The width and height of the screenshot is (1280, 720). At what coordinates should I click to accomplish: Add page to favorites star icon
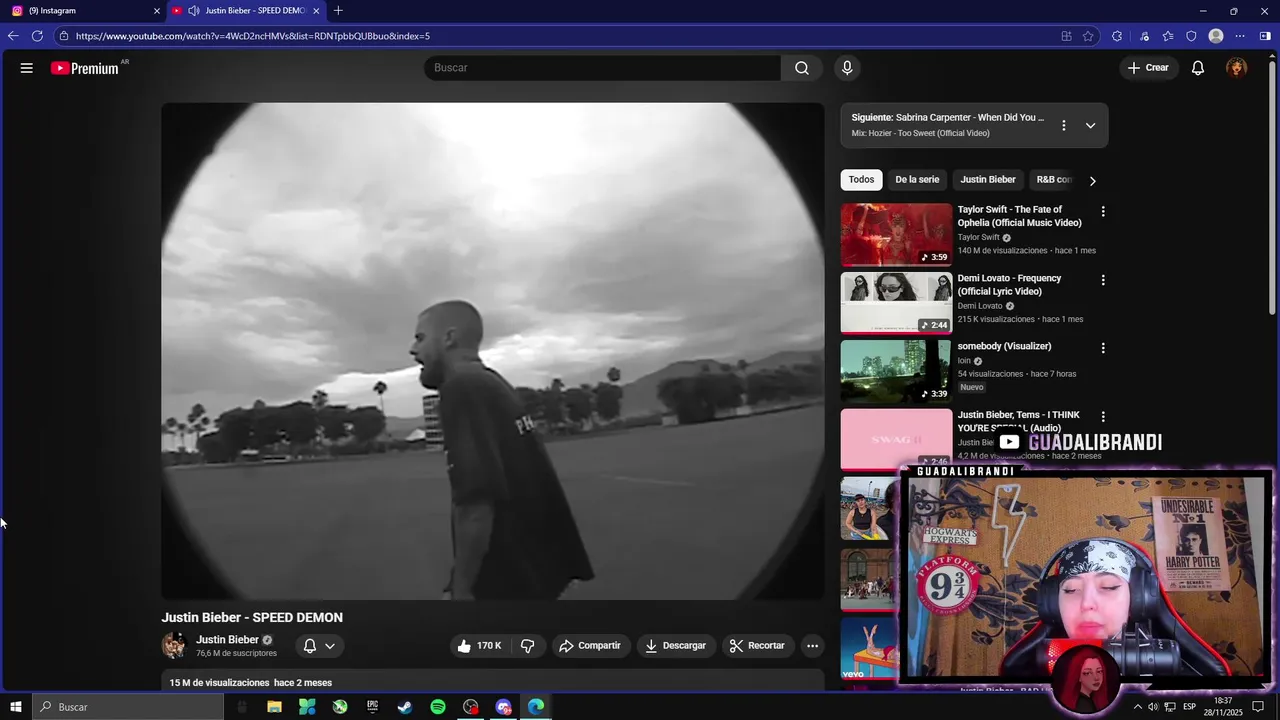1088,36
